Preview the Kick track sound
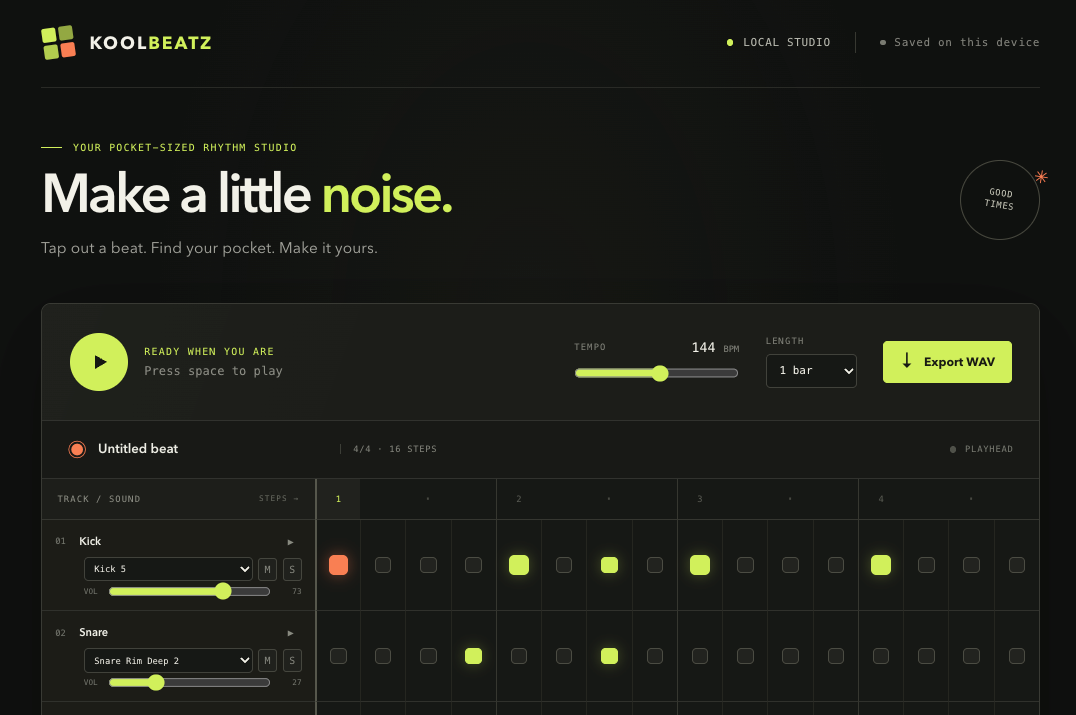 [x=290, y=542]
